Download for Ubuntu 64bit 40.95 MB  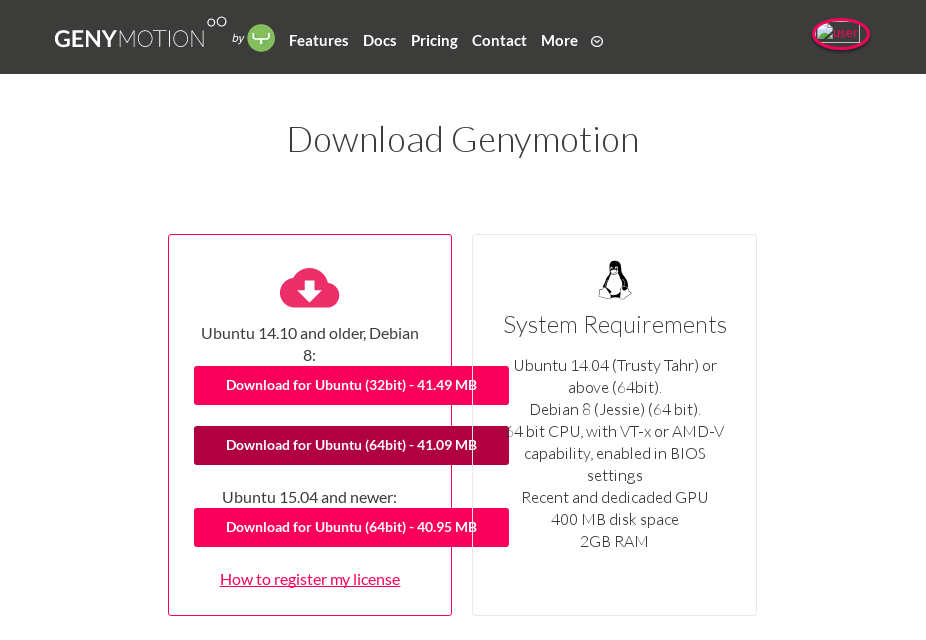[351, 527]
